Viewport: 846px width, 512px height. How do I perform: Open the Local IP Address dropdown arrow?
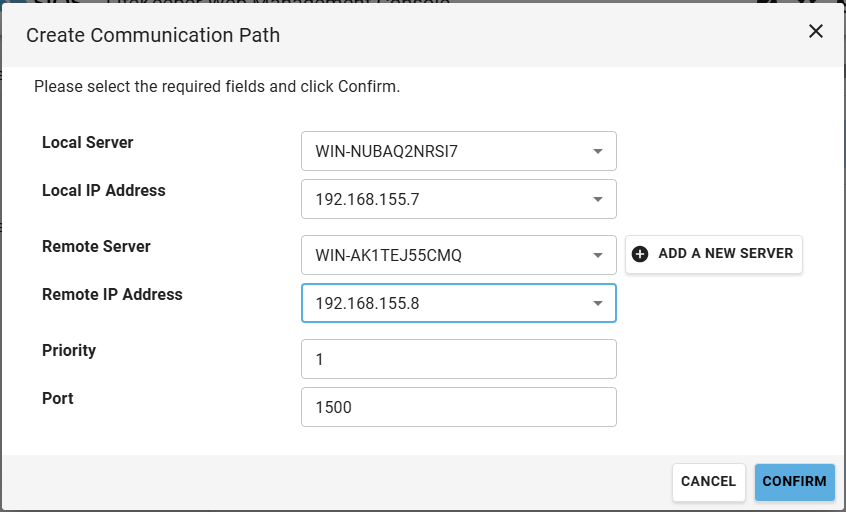click(x=597, y=199)
